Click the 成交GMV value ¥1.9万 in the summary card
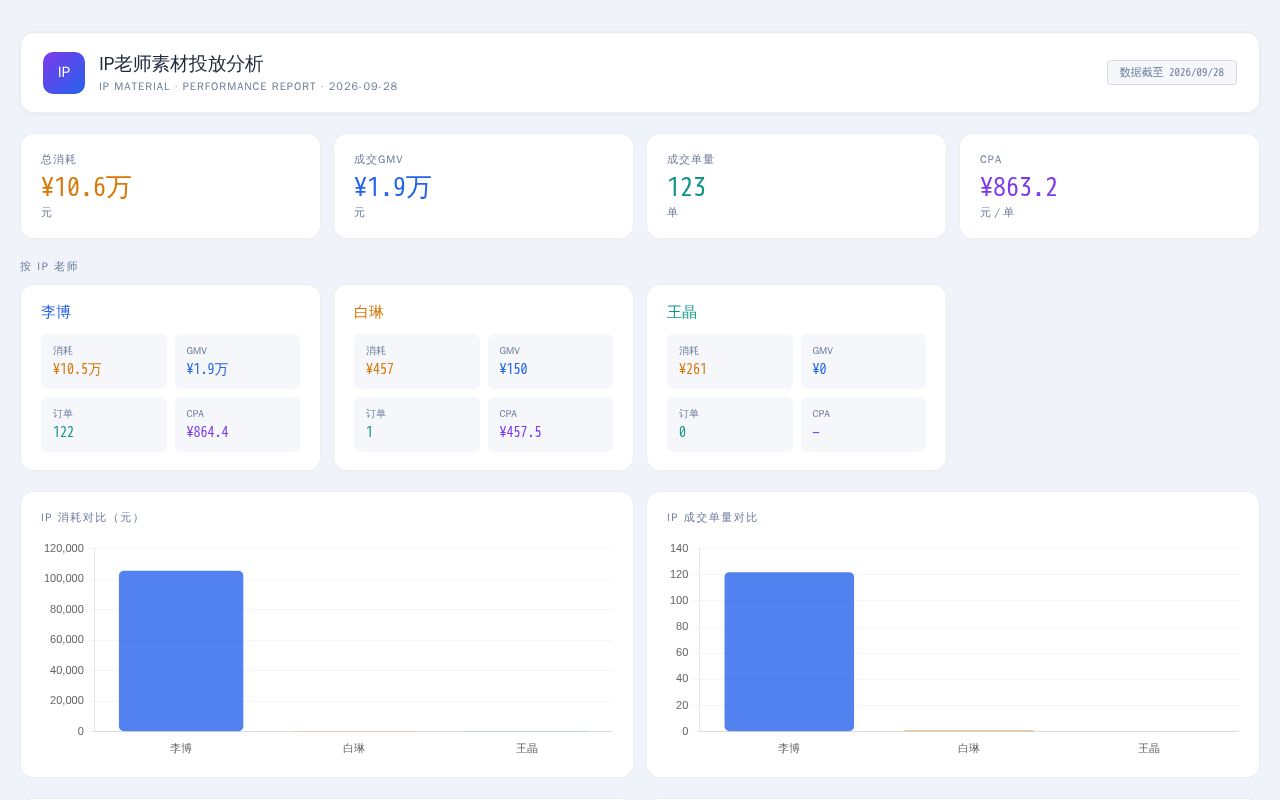 (x=392, y=187)
